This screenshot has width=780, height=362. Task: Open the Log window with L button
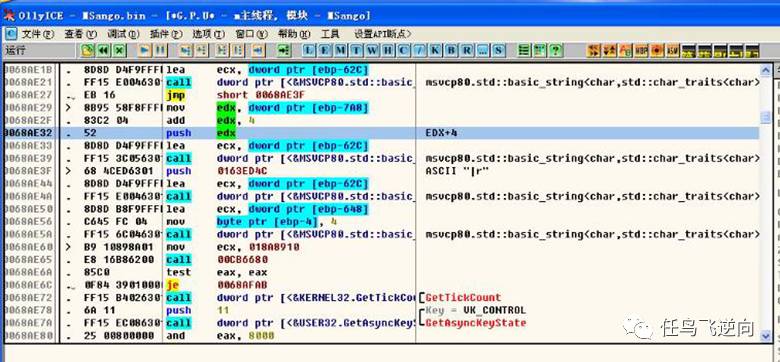[309, 50]
